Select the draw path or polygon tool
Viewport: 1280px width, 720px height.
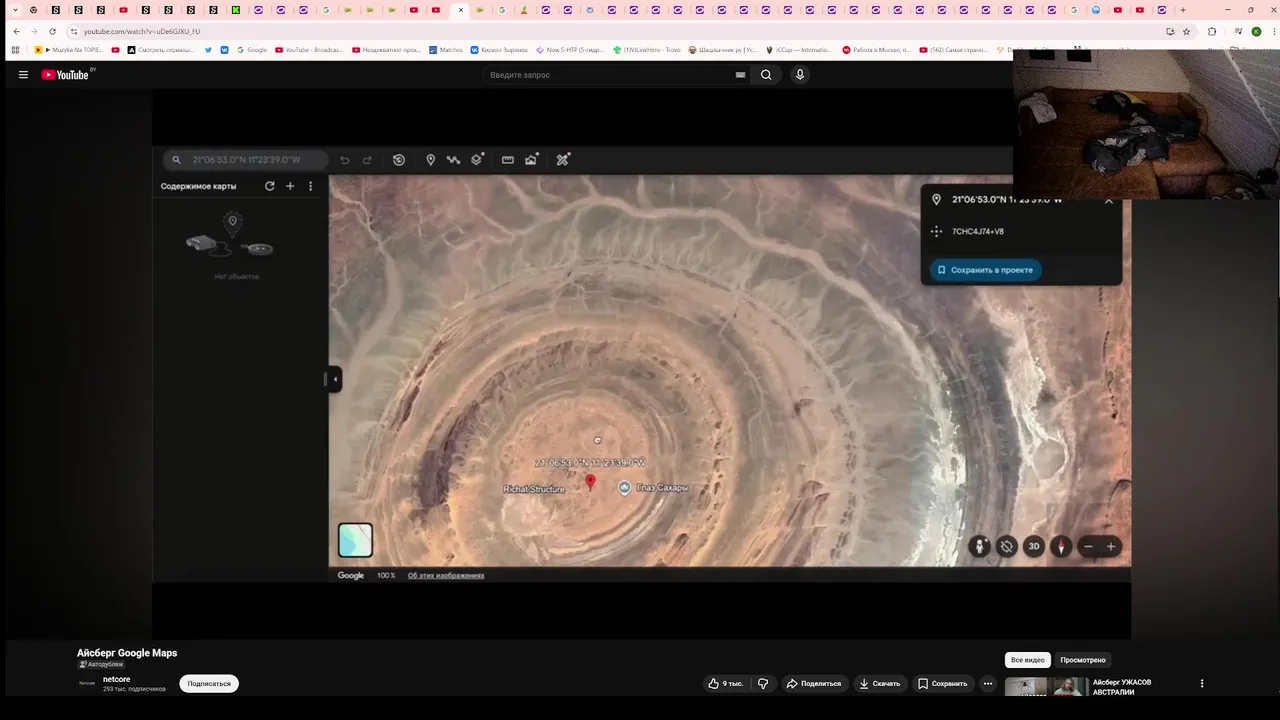coord(453,160)
